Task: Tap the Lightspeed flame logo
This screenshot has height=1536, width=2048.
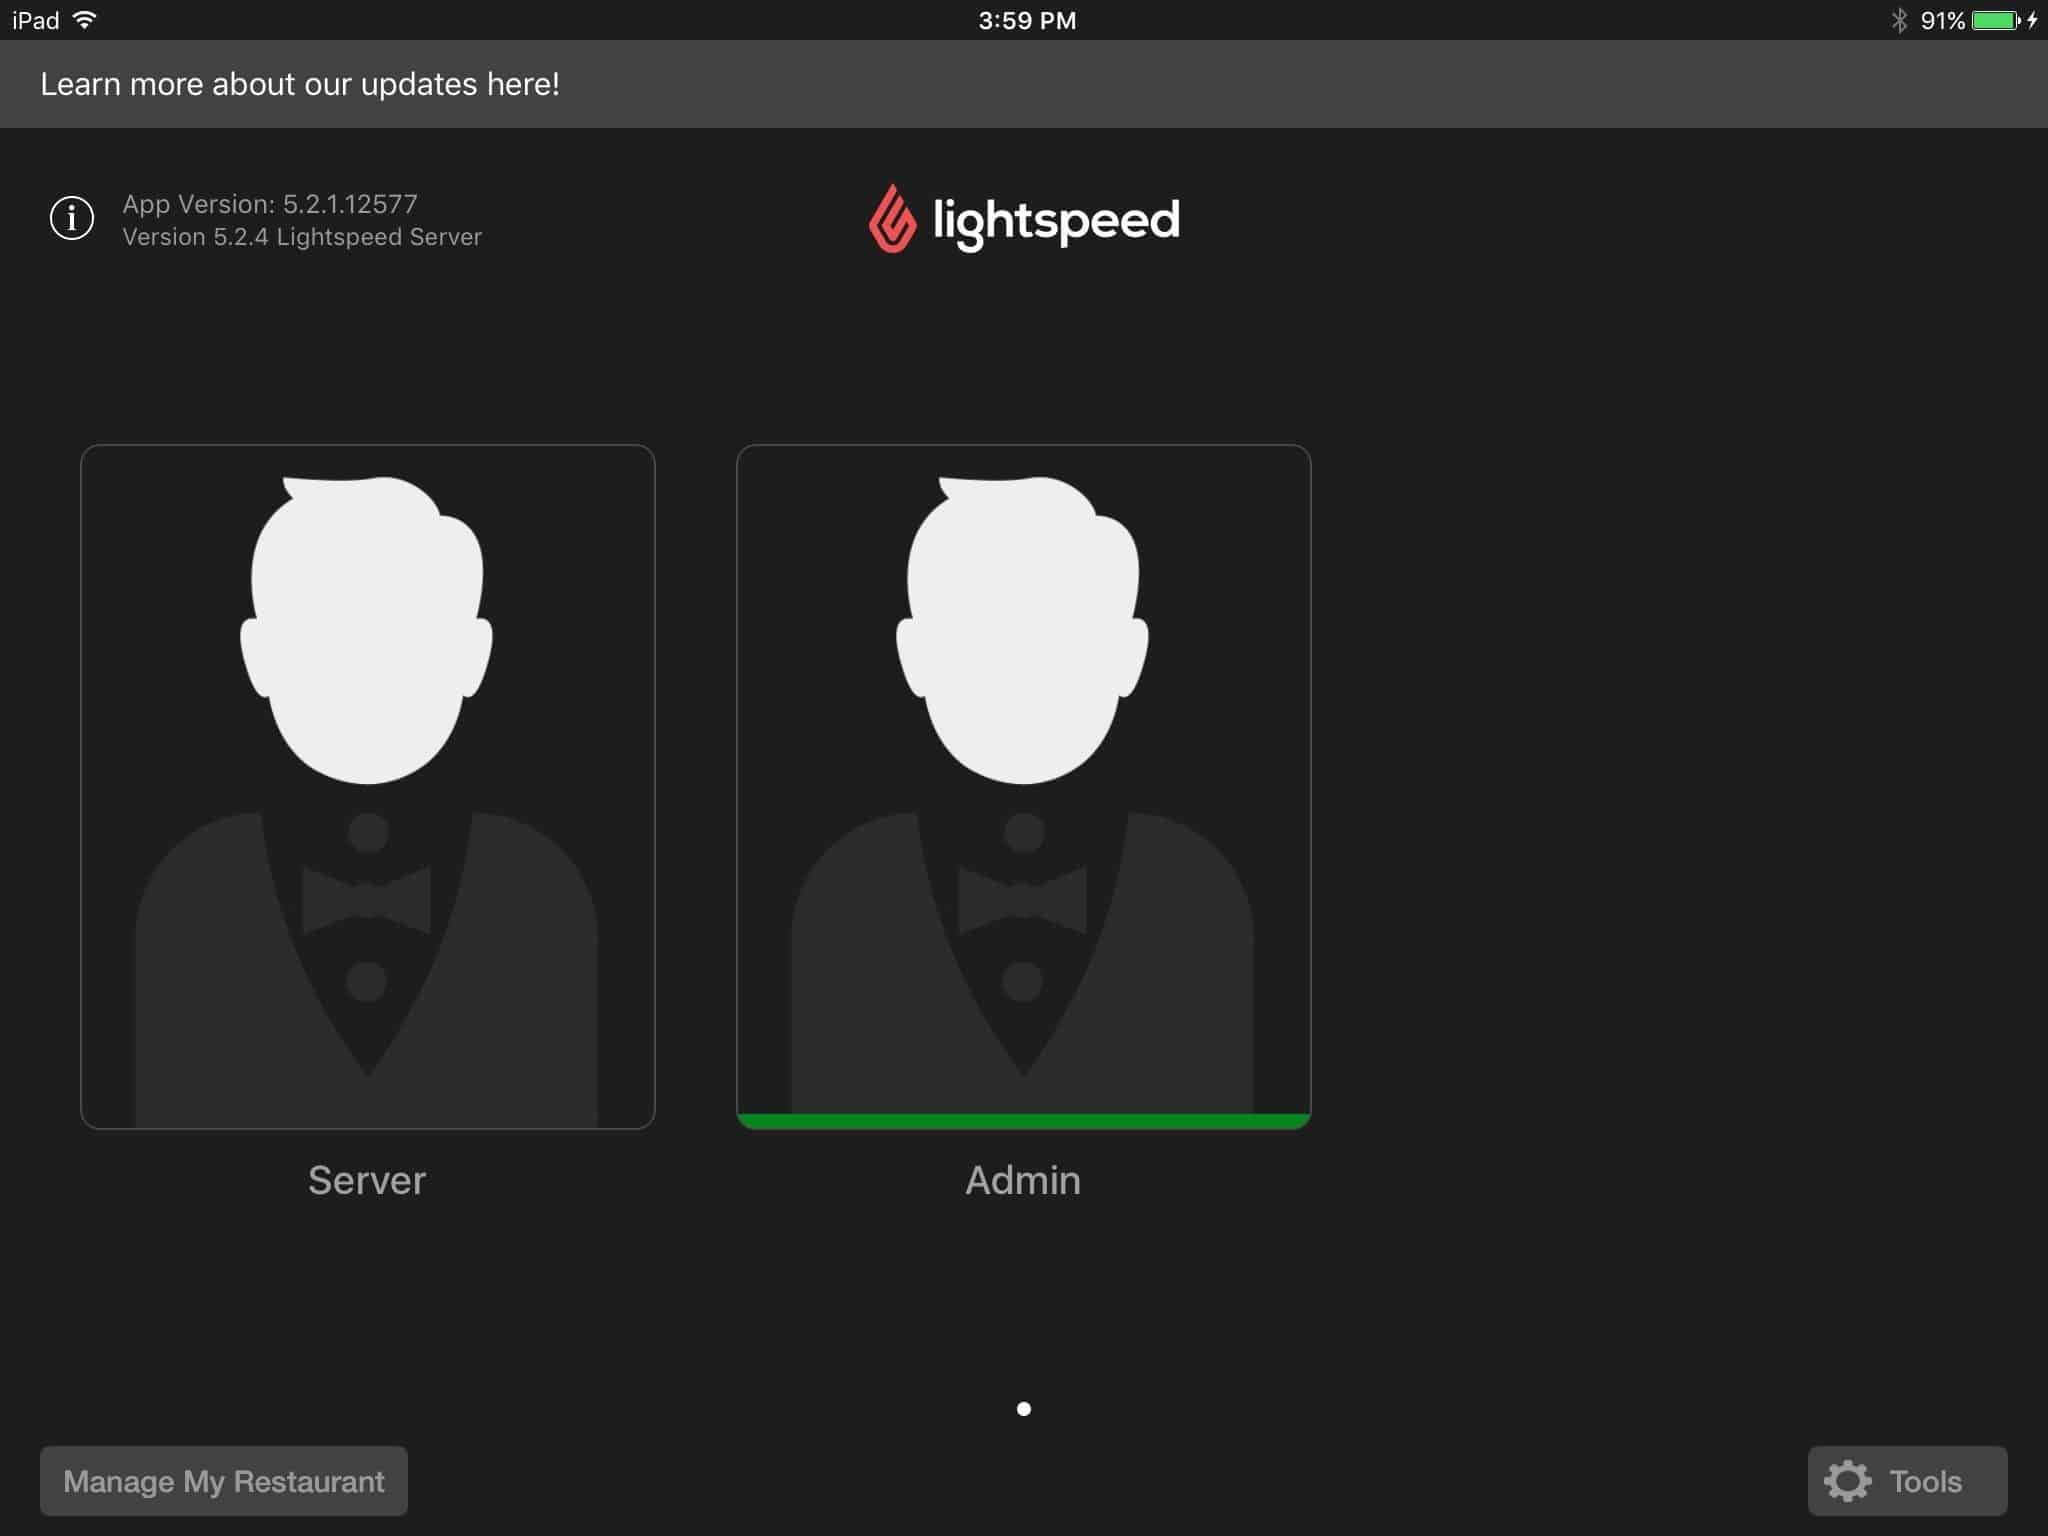Action: [892, 219]
